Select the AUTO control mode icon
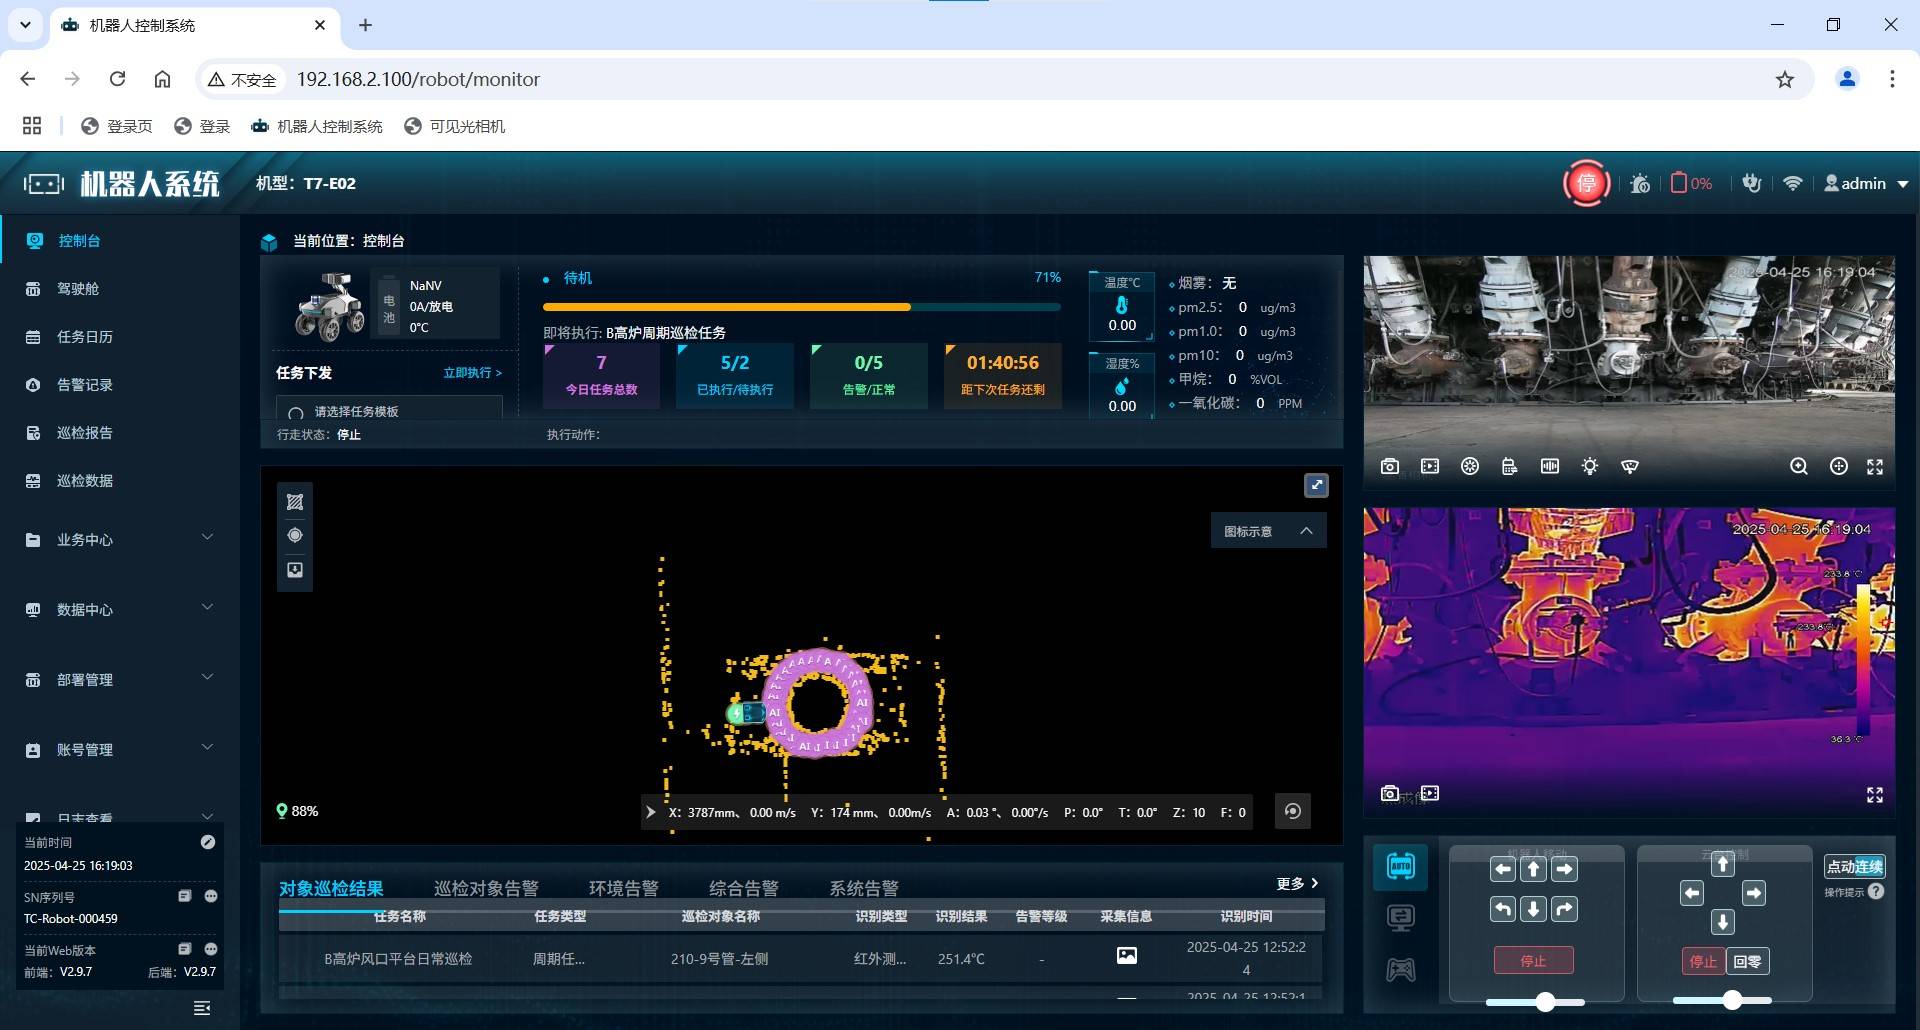The height and width of the screenshot is (1030, 1920). tap(1401, 866)
